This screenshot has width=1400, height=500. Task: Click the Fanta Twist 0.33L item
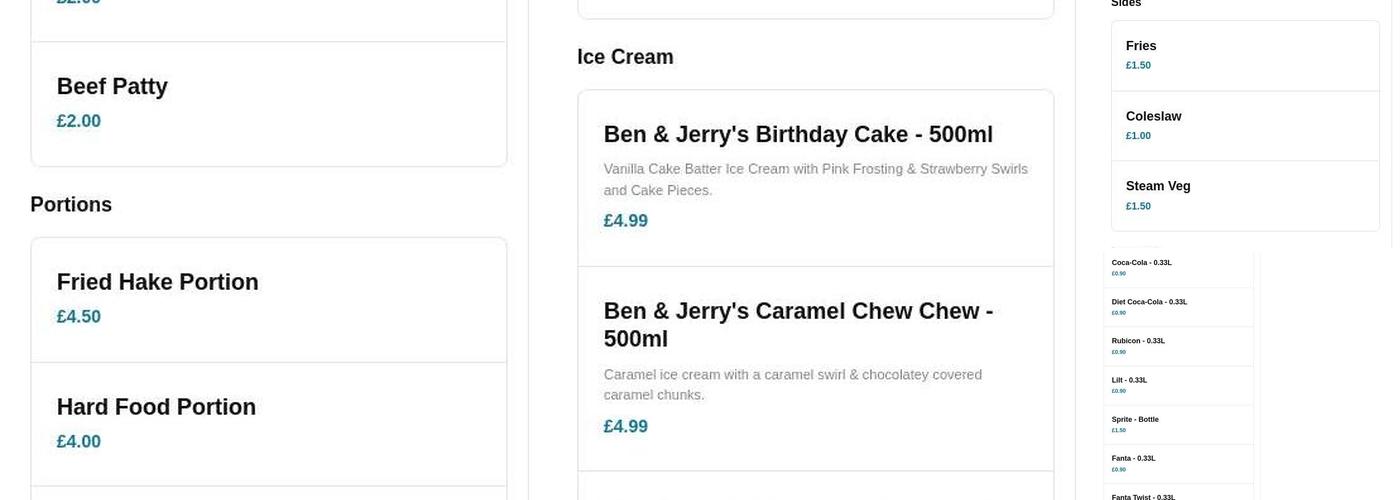point(1178,495)
